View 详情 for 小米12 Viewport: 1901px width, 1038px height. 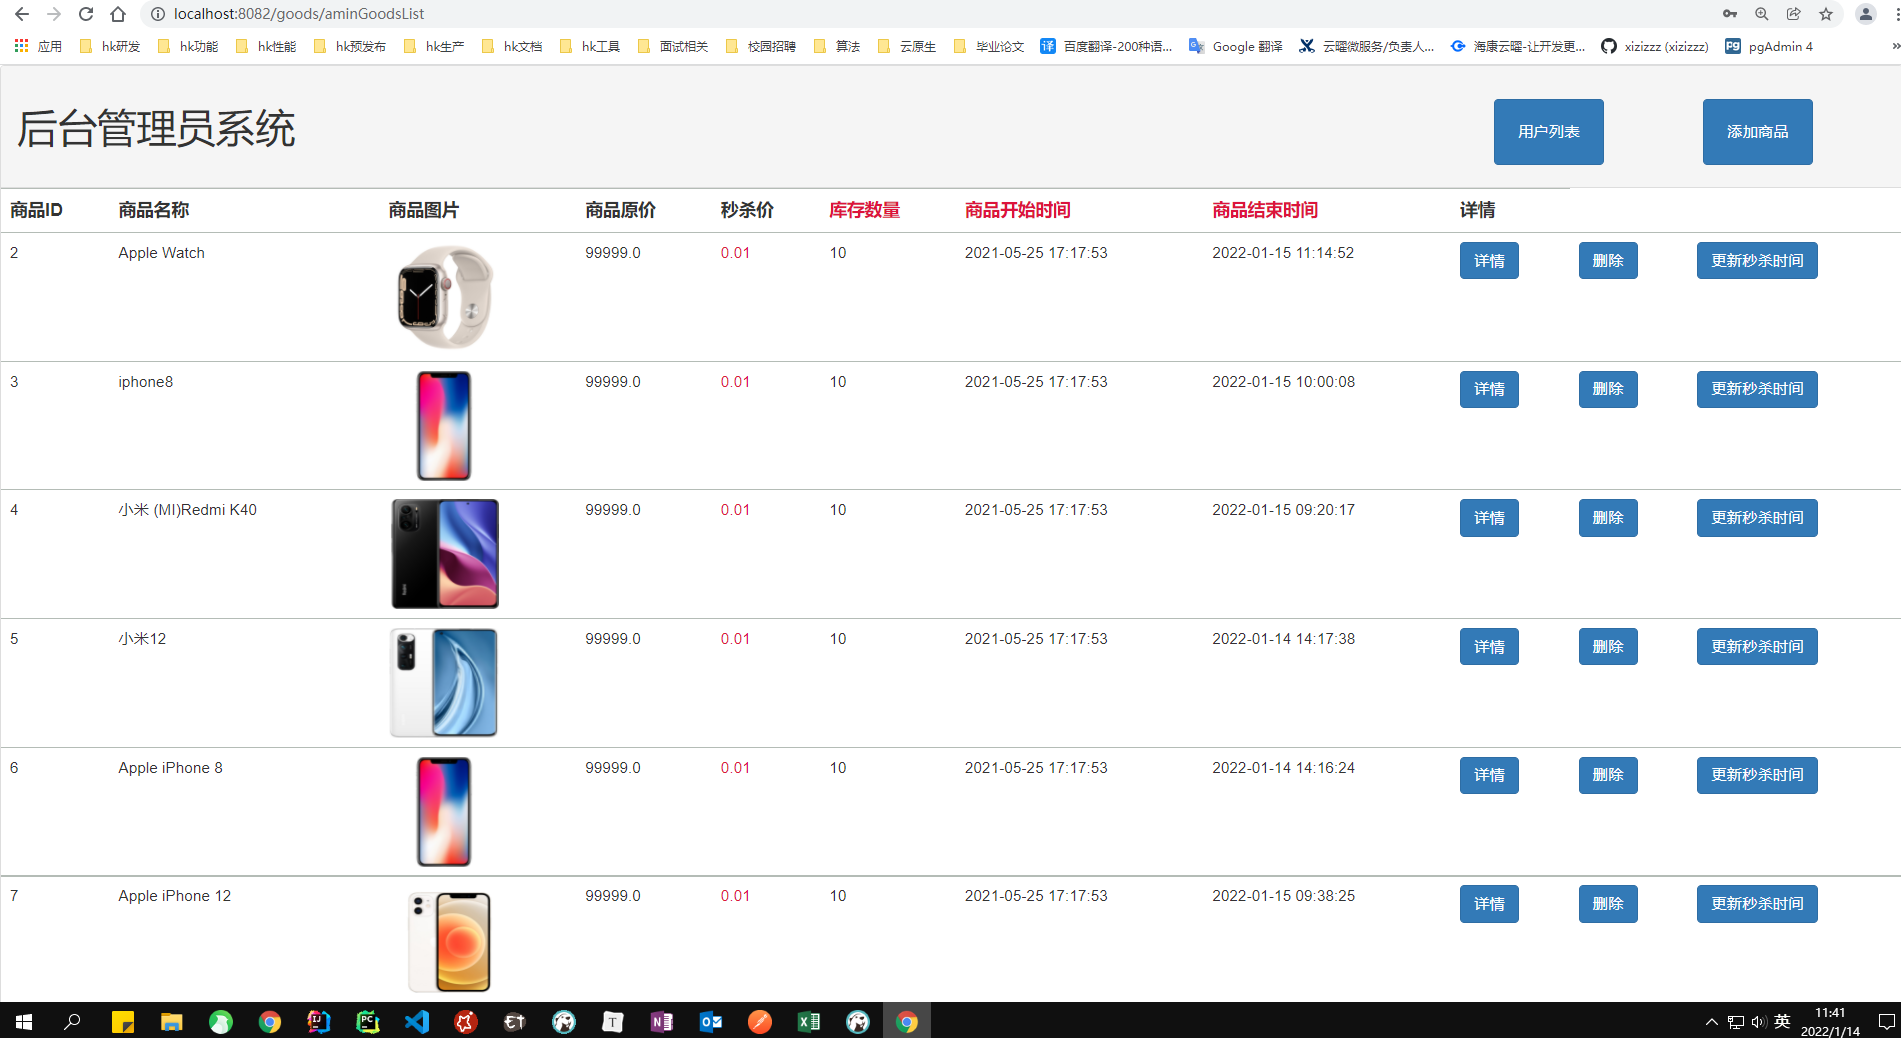click(1489, 646)
